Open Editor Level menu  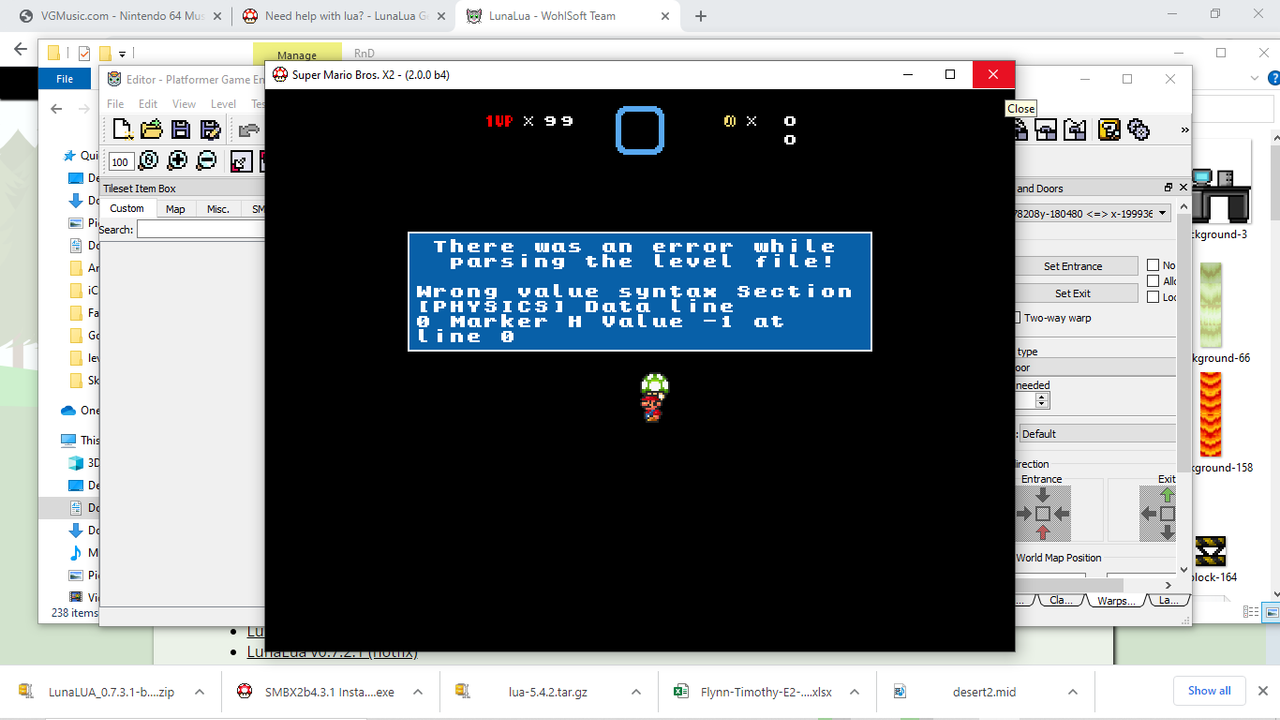pos(223,104)
